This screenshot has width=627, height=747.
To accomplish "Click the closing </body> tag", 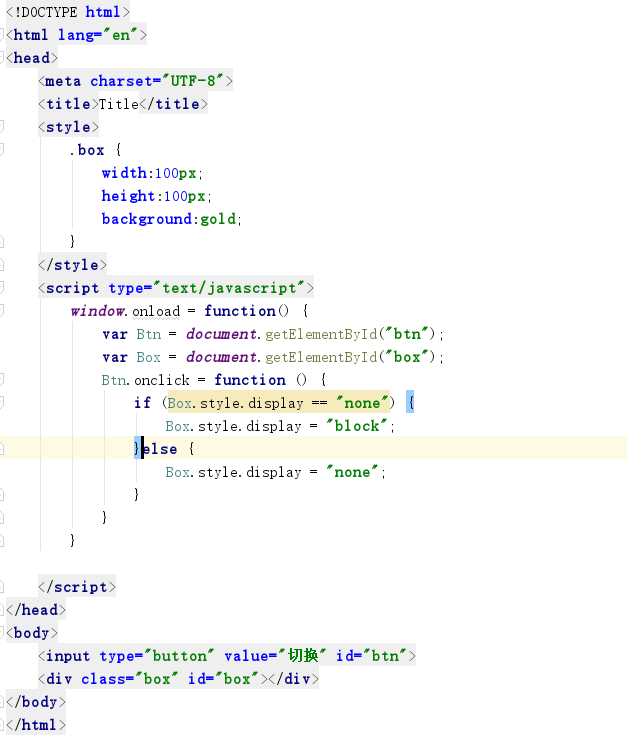I will [x=36, y=702].
